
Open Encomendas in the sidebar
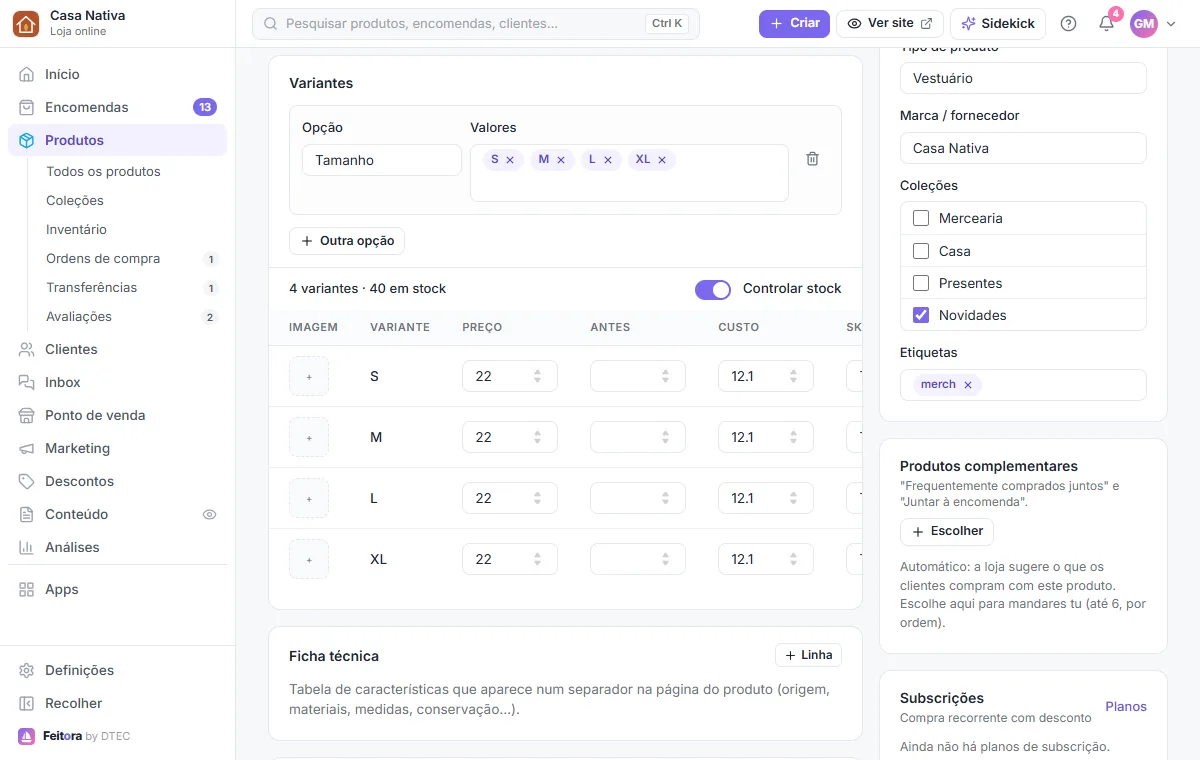[x=117, y=107]
